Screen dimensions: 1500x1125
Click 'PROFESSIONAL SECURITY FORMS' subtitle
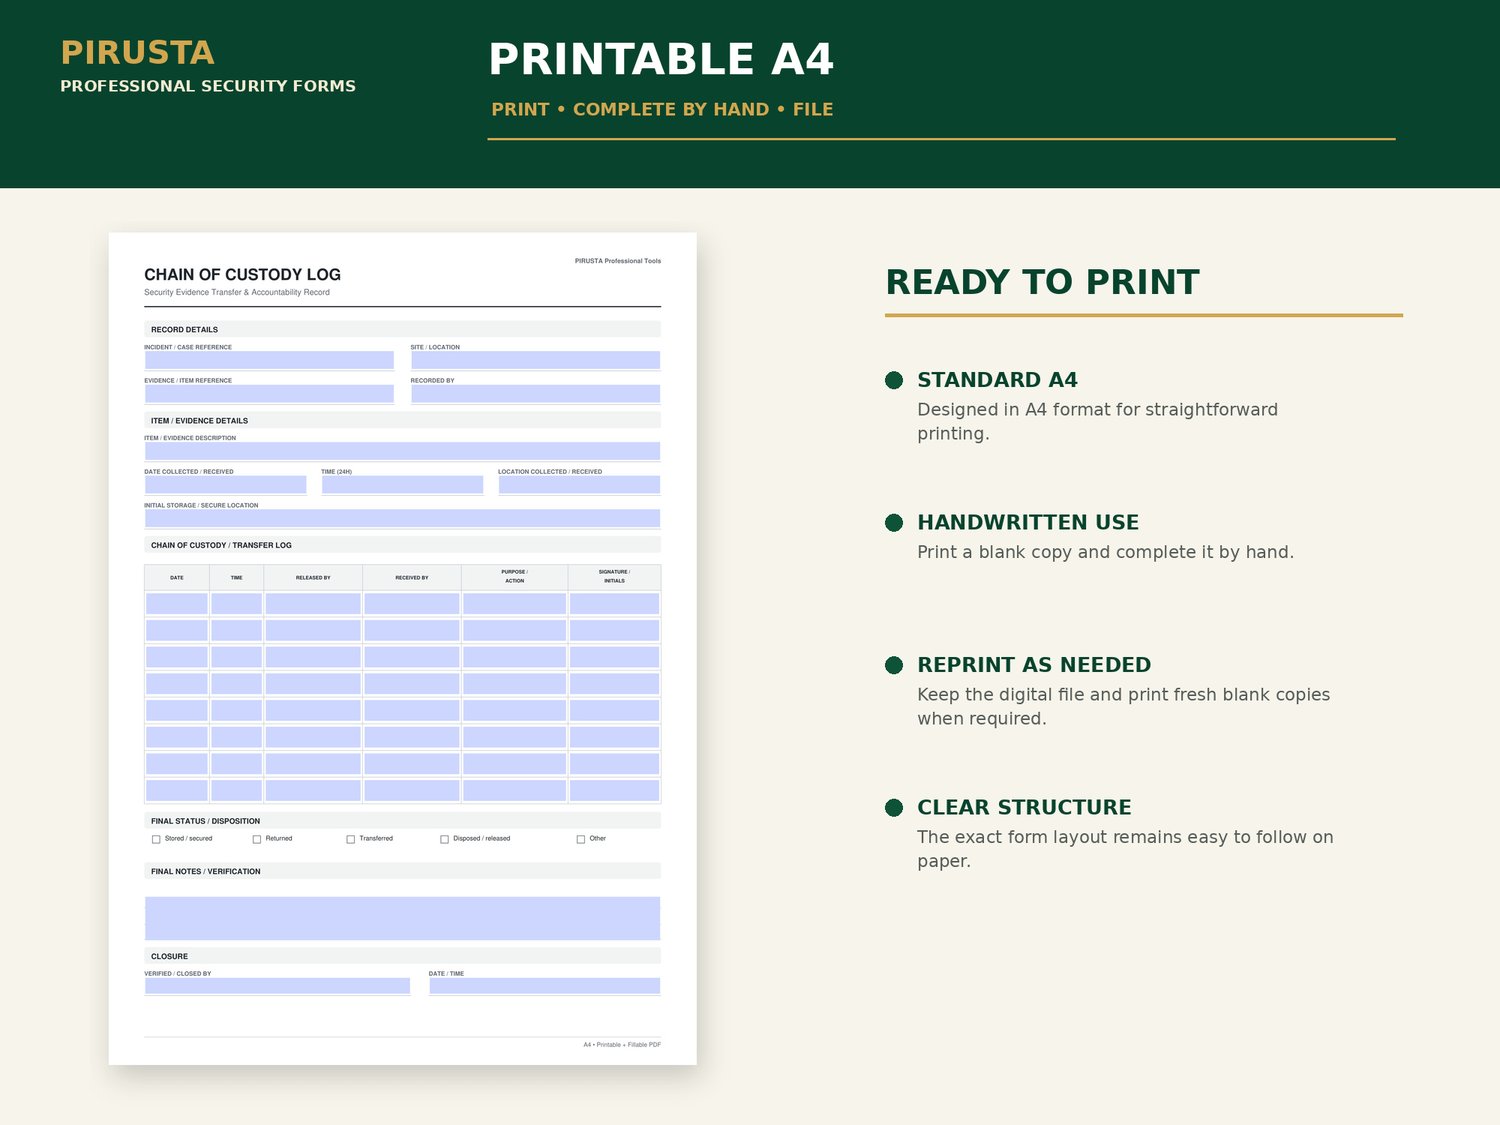click(208, 86)
